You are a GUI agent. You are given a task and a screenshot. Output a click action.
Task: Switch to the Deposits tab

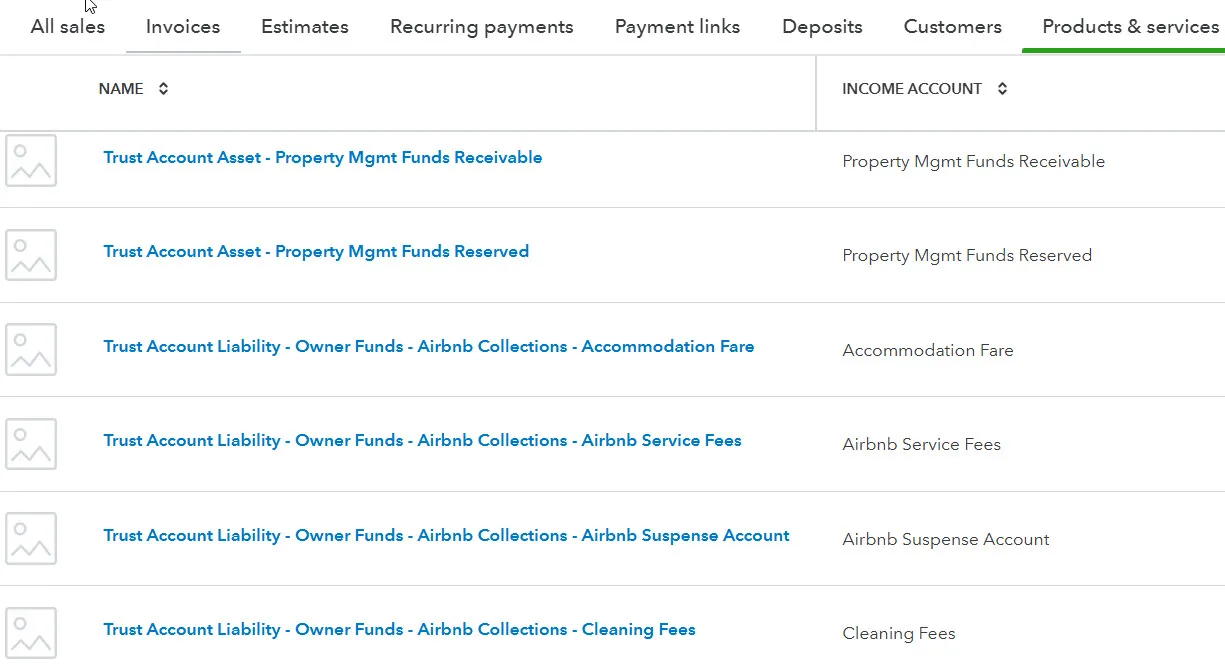(x=822, y=27)
